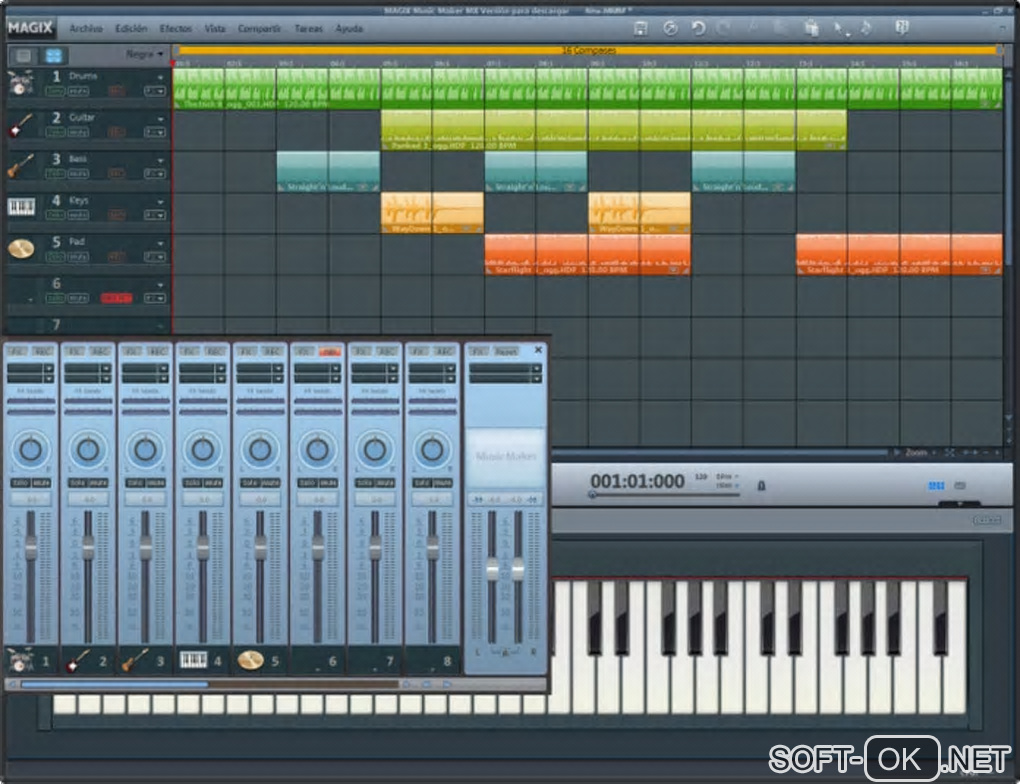
Task: Expand the Pad track options arrow
Action: (x=160, y=243)
